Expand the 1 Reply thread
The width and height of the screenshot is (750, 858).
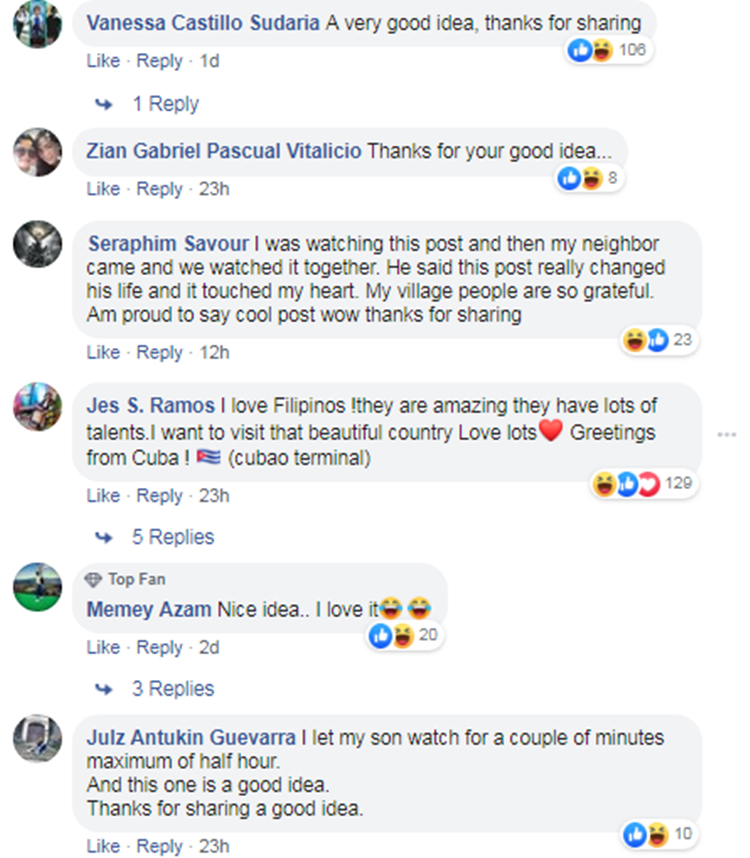165,104
